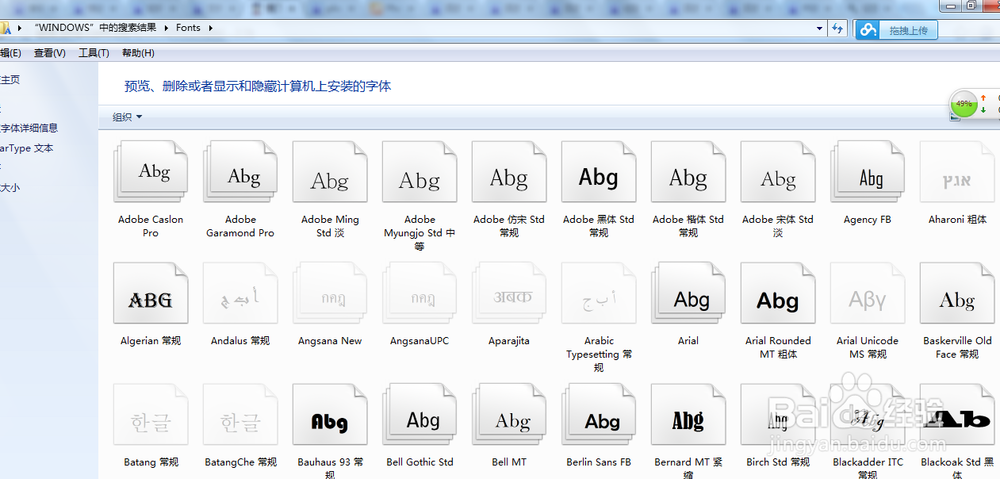Select the Aparajita font icon
Image resolution: width=1000 pixels, height=479 pixels.
click(509, 293)
